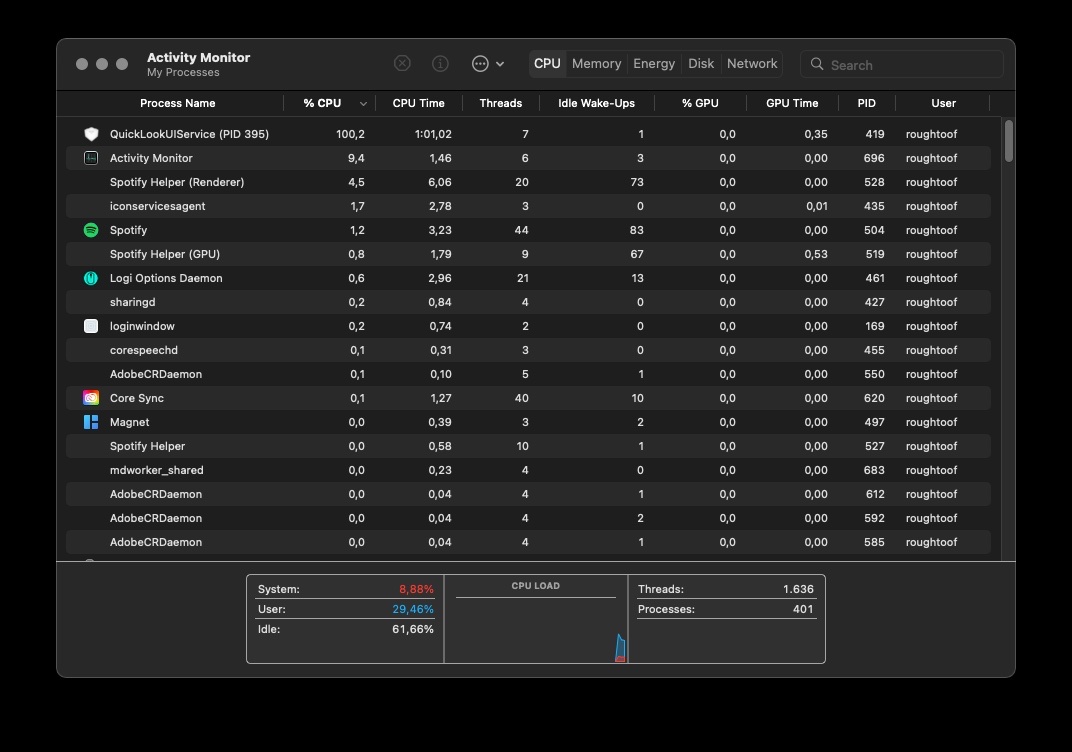The width and height of the screenshot is (1072, 752).
Task: Click the Core Sync thread count 40
Action: tap(522, 398)
